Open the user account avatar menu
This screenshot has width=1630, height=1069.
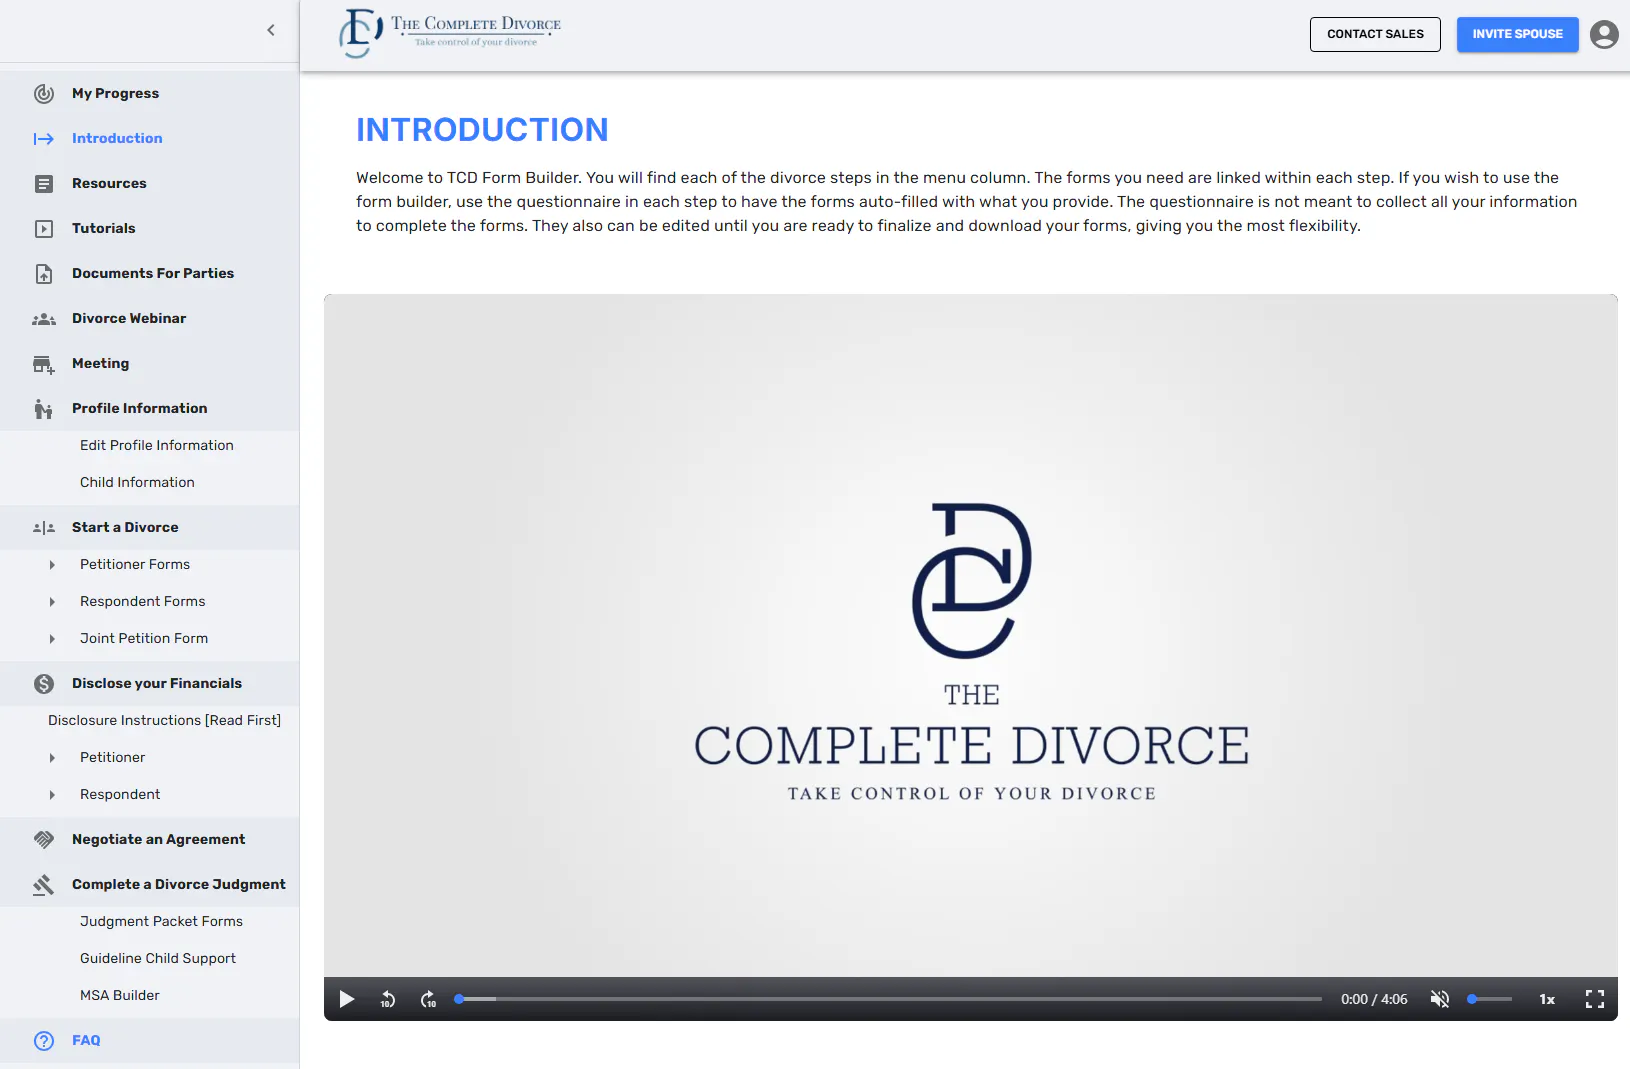tap(1604, 35)
